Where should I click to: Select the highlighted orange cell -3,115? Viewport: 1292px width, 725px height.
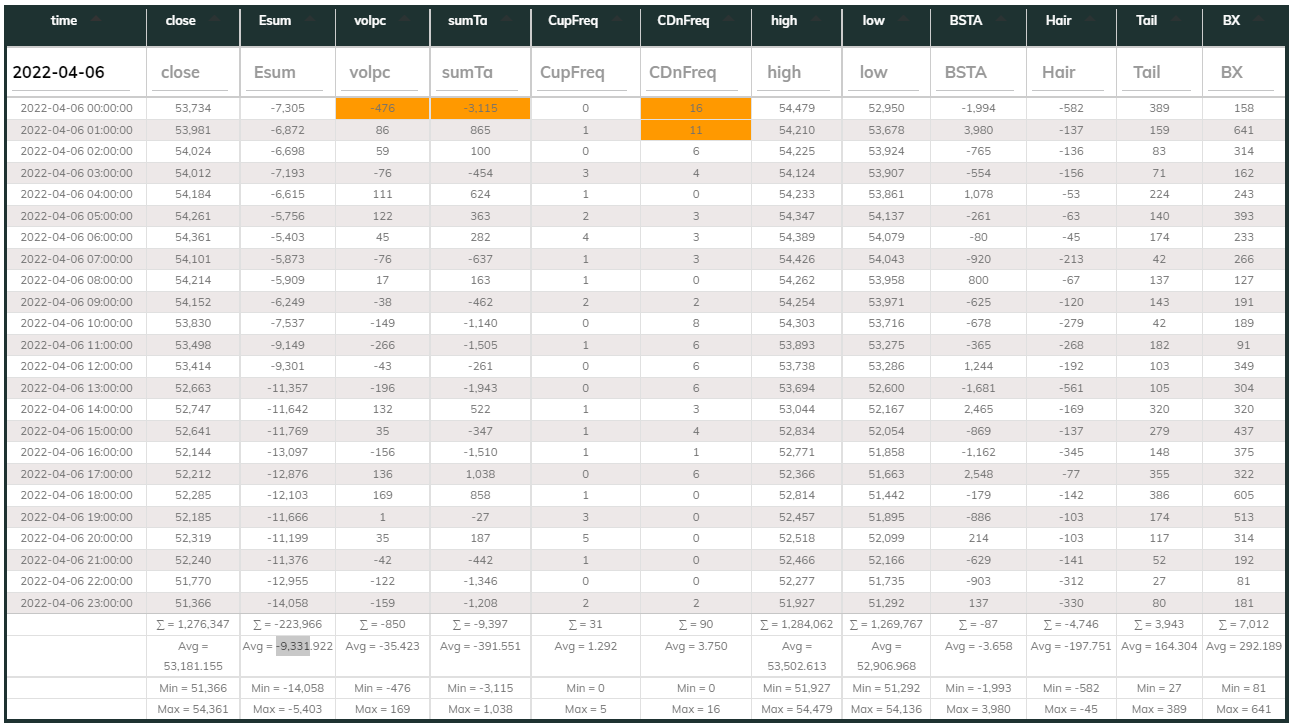coord(481,108)
